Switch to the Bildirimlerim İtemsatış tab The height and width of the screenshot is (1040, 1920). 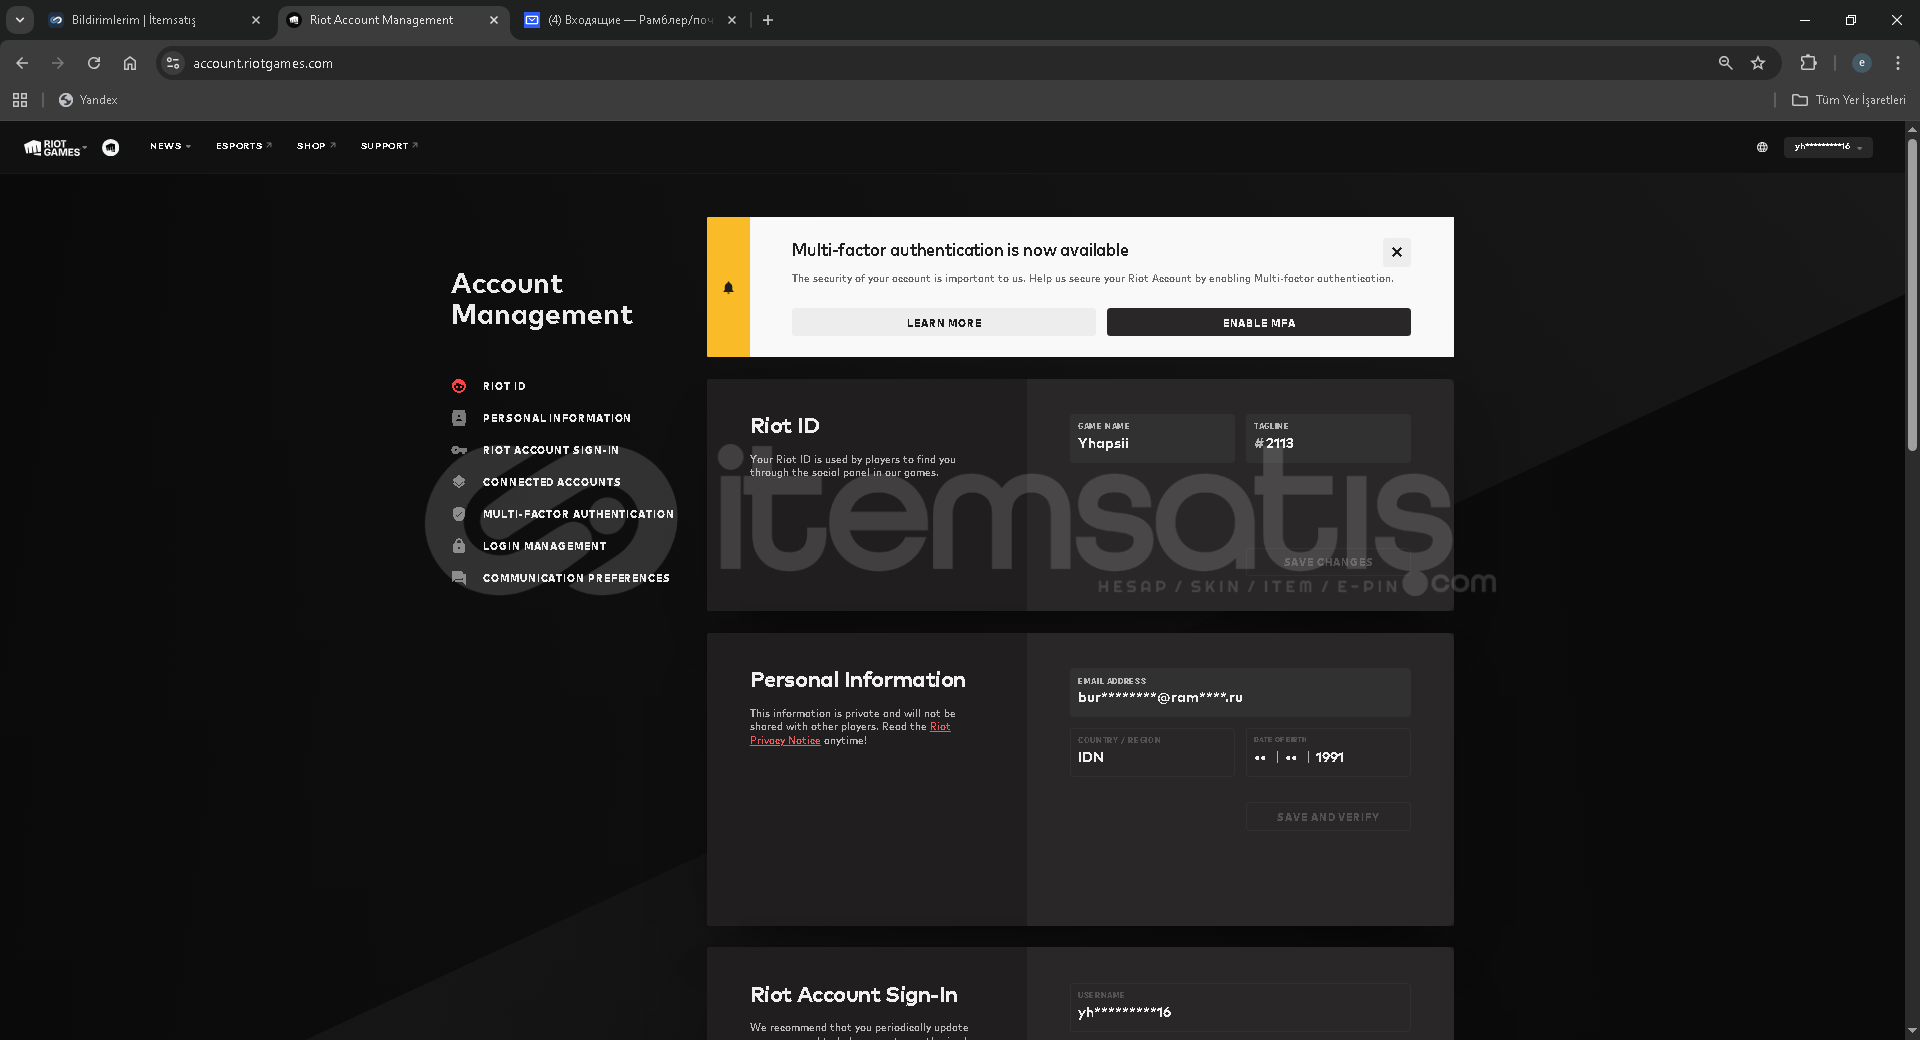point(150,20)
